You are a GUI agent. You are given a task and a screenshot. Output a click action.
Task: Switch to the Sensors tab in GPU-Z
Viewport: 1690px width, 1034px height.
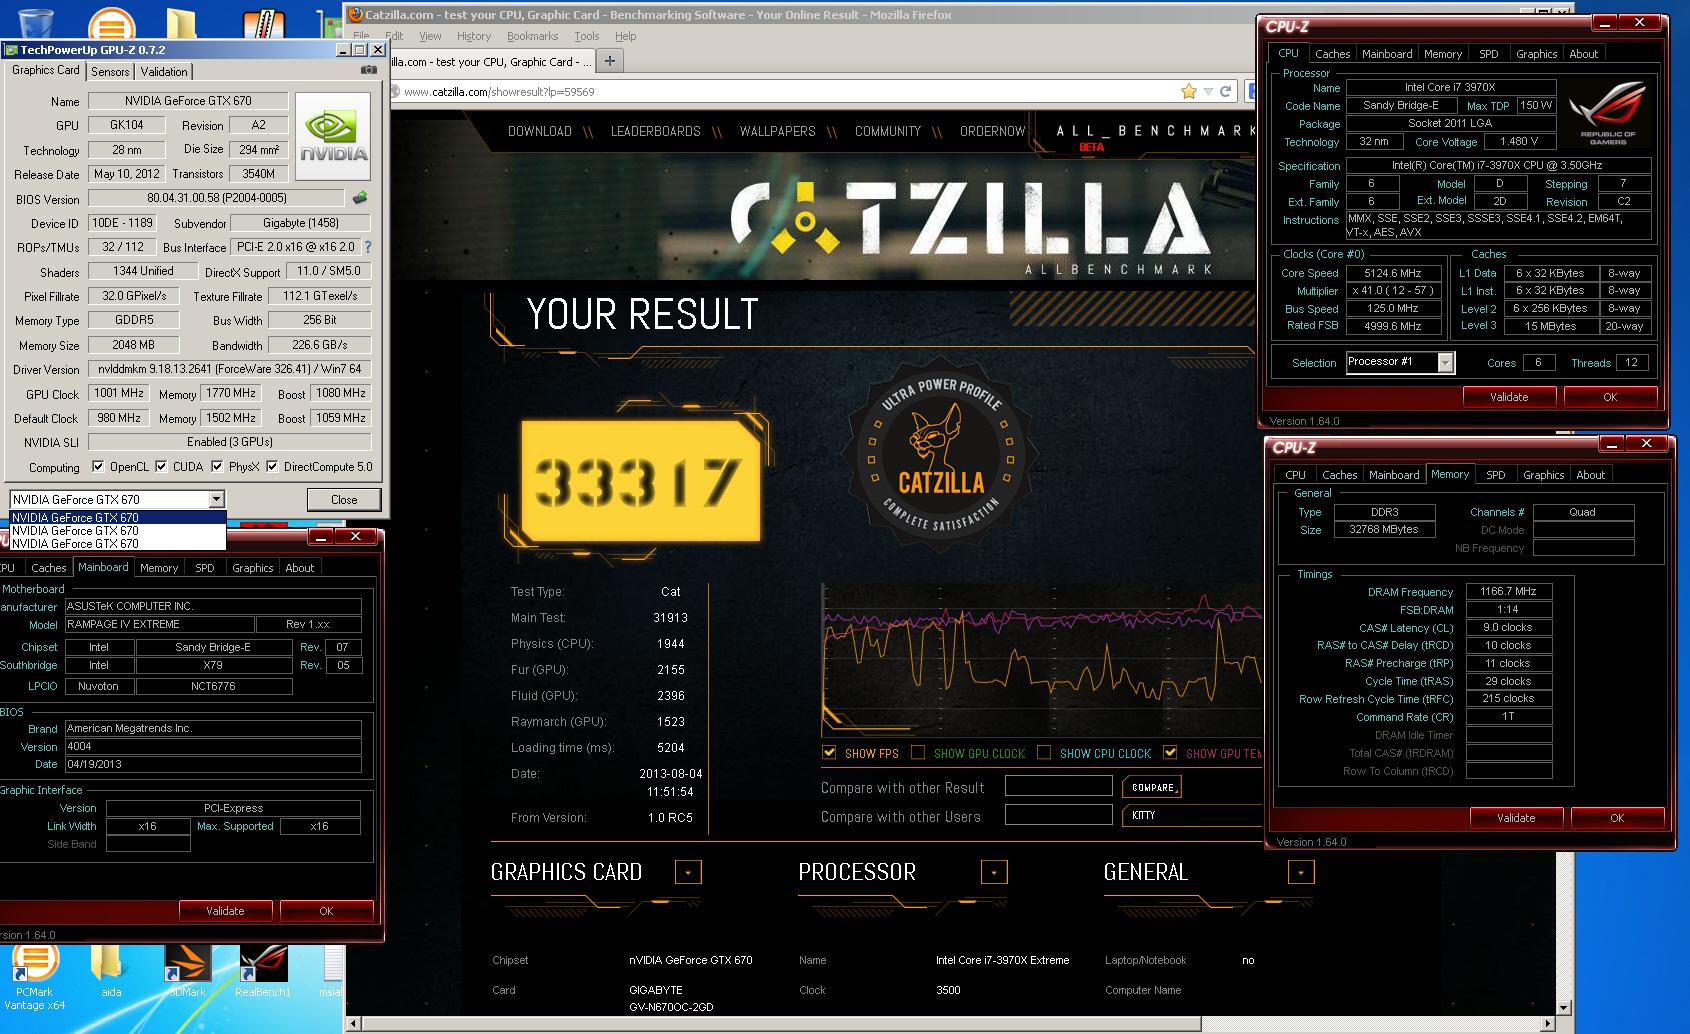110,72
